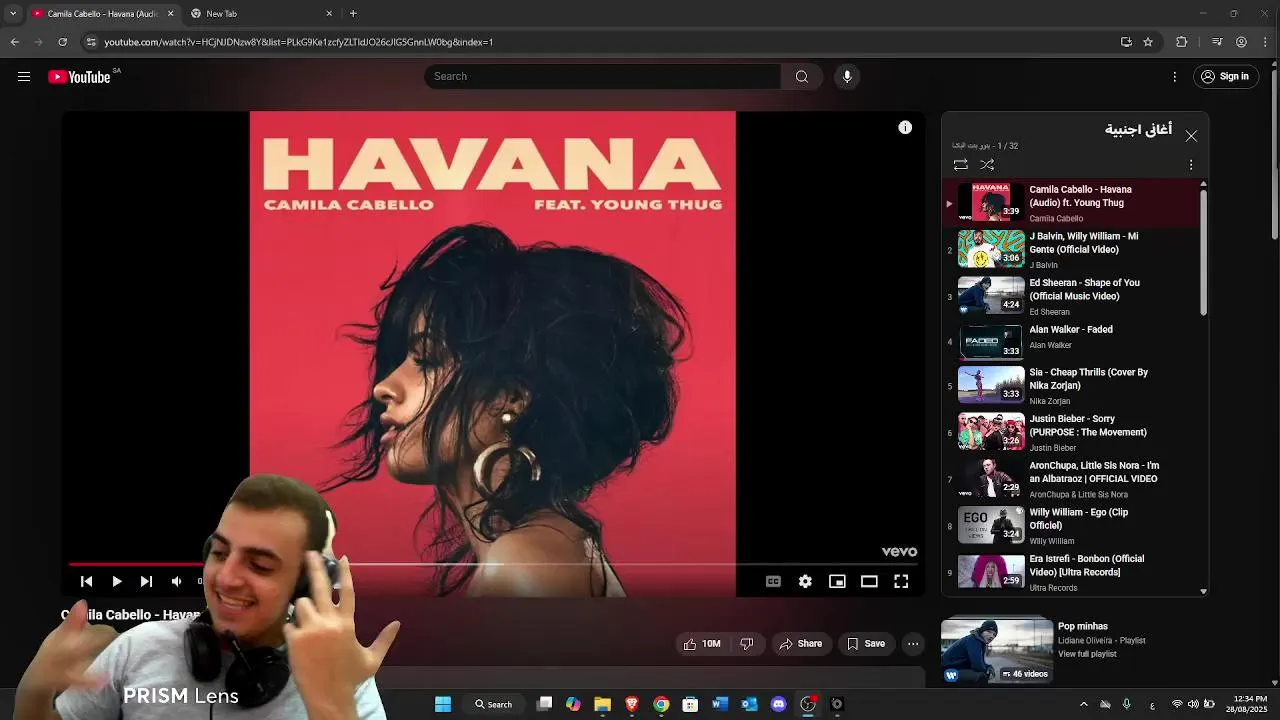Go to the YouTube home logo
The height and width of the screenshot is (720, 1280).
pyautogui.click(x=79, y=77)
